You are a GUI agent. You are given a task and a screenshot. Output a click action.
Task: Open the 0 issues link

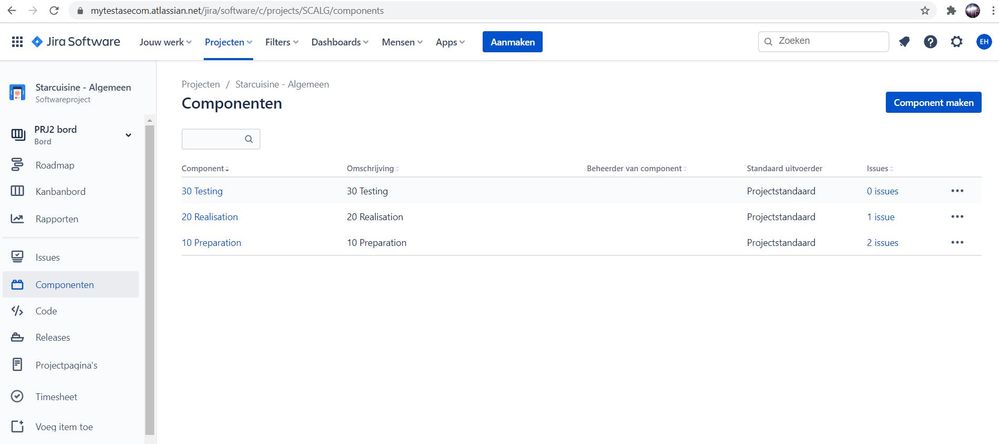(x=882, y=191)
